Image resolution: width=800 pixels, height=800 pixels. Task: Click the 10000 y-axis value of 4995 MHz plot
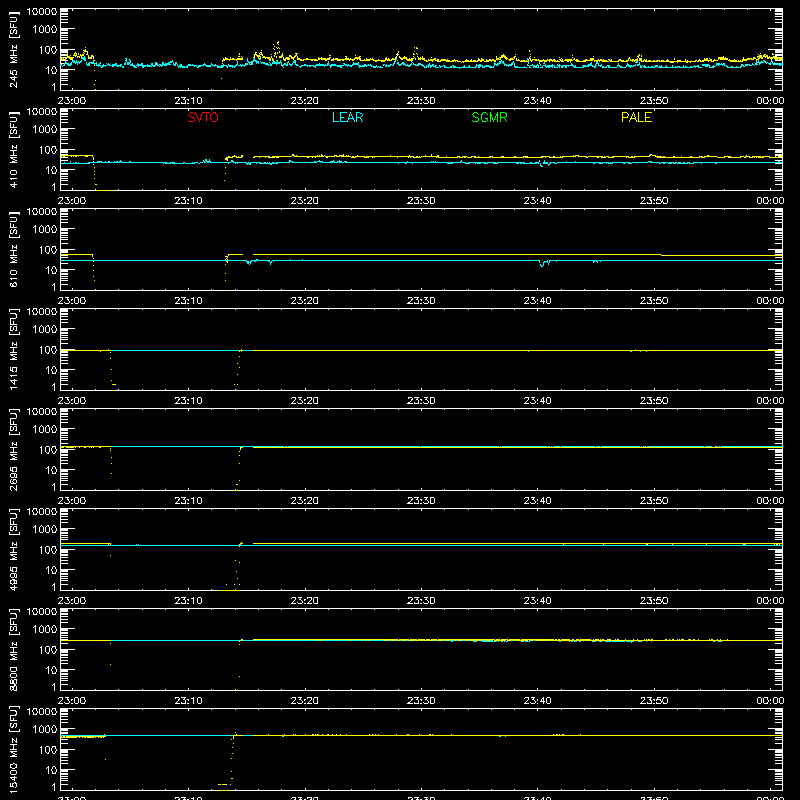42,512
